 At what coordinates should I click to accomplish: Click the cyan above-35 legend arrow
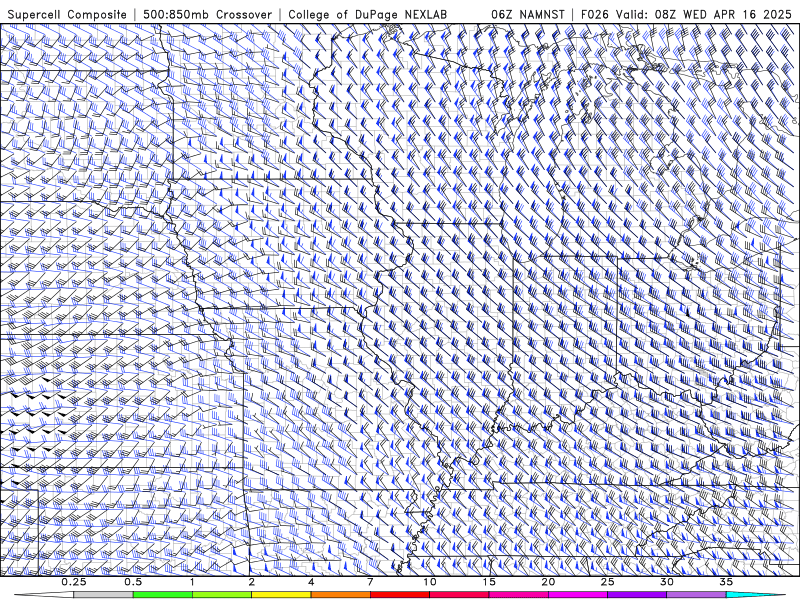point(756,595)
